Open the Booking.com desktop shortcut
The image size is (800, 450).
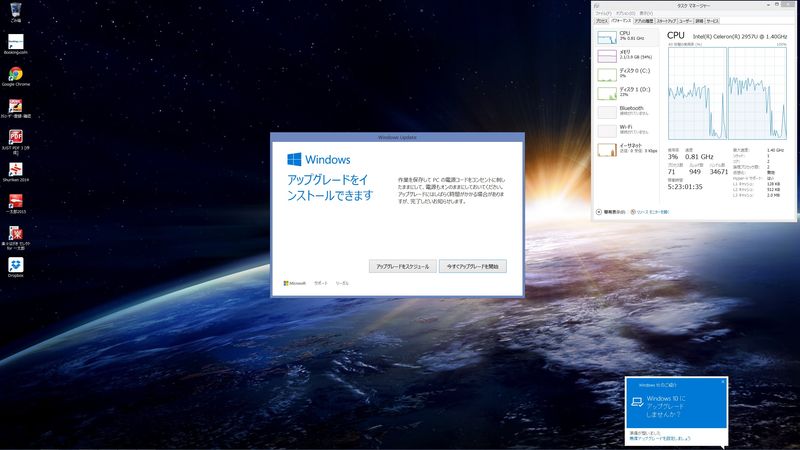pyautogui.click(x=16, y=44)
